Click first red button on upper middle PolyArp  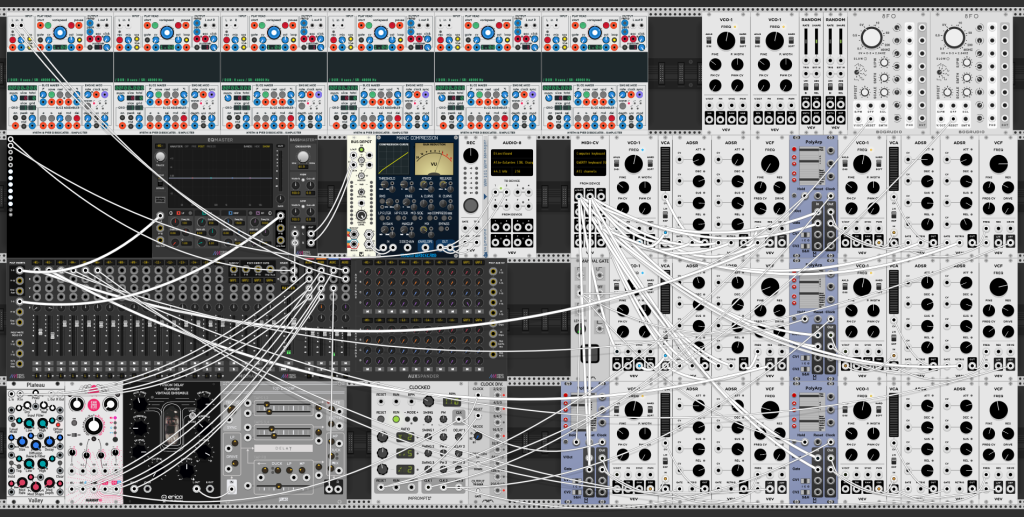pyautogui.click(x=794, y=149)
